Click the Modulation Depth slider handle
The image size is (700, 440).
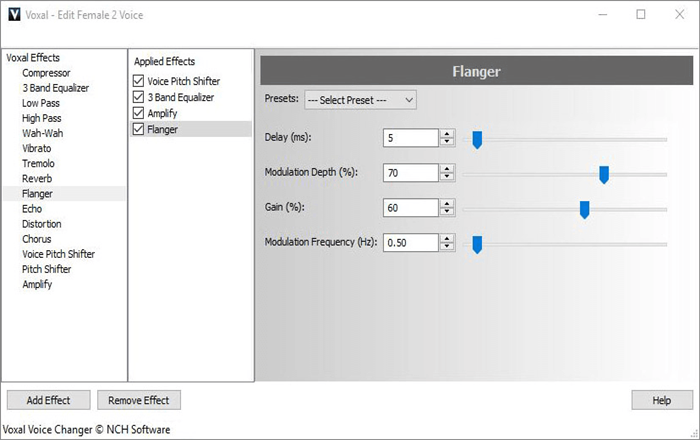tap(604, 174)
